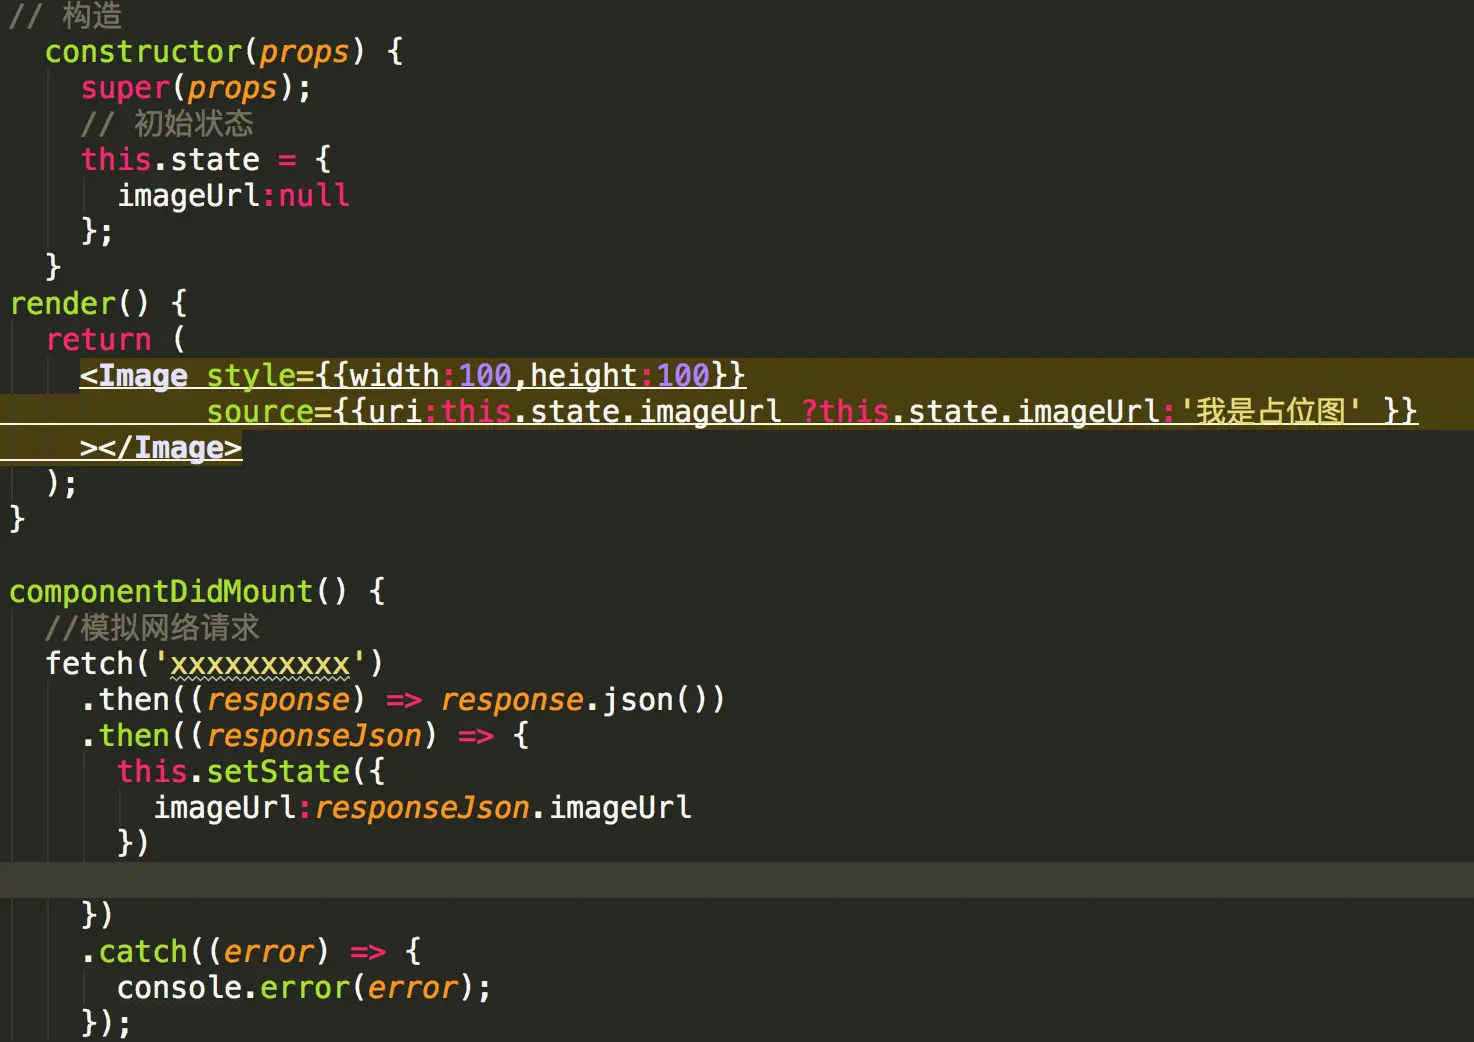Click the '我是占位图' placeholder string
Image resolution: width=1474 pixels, height=1042 pixels.
point(1271,411)
